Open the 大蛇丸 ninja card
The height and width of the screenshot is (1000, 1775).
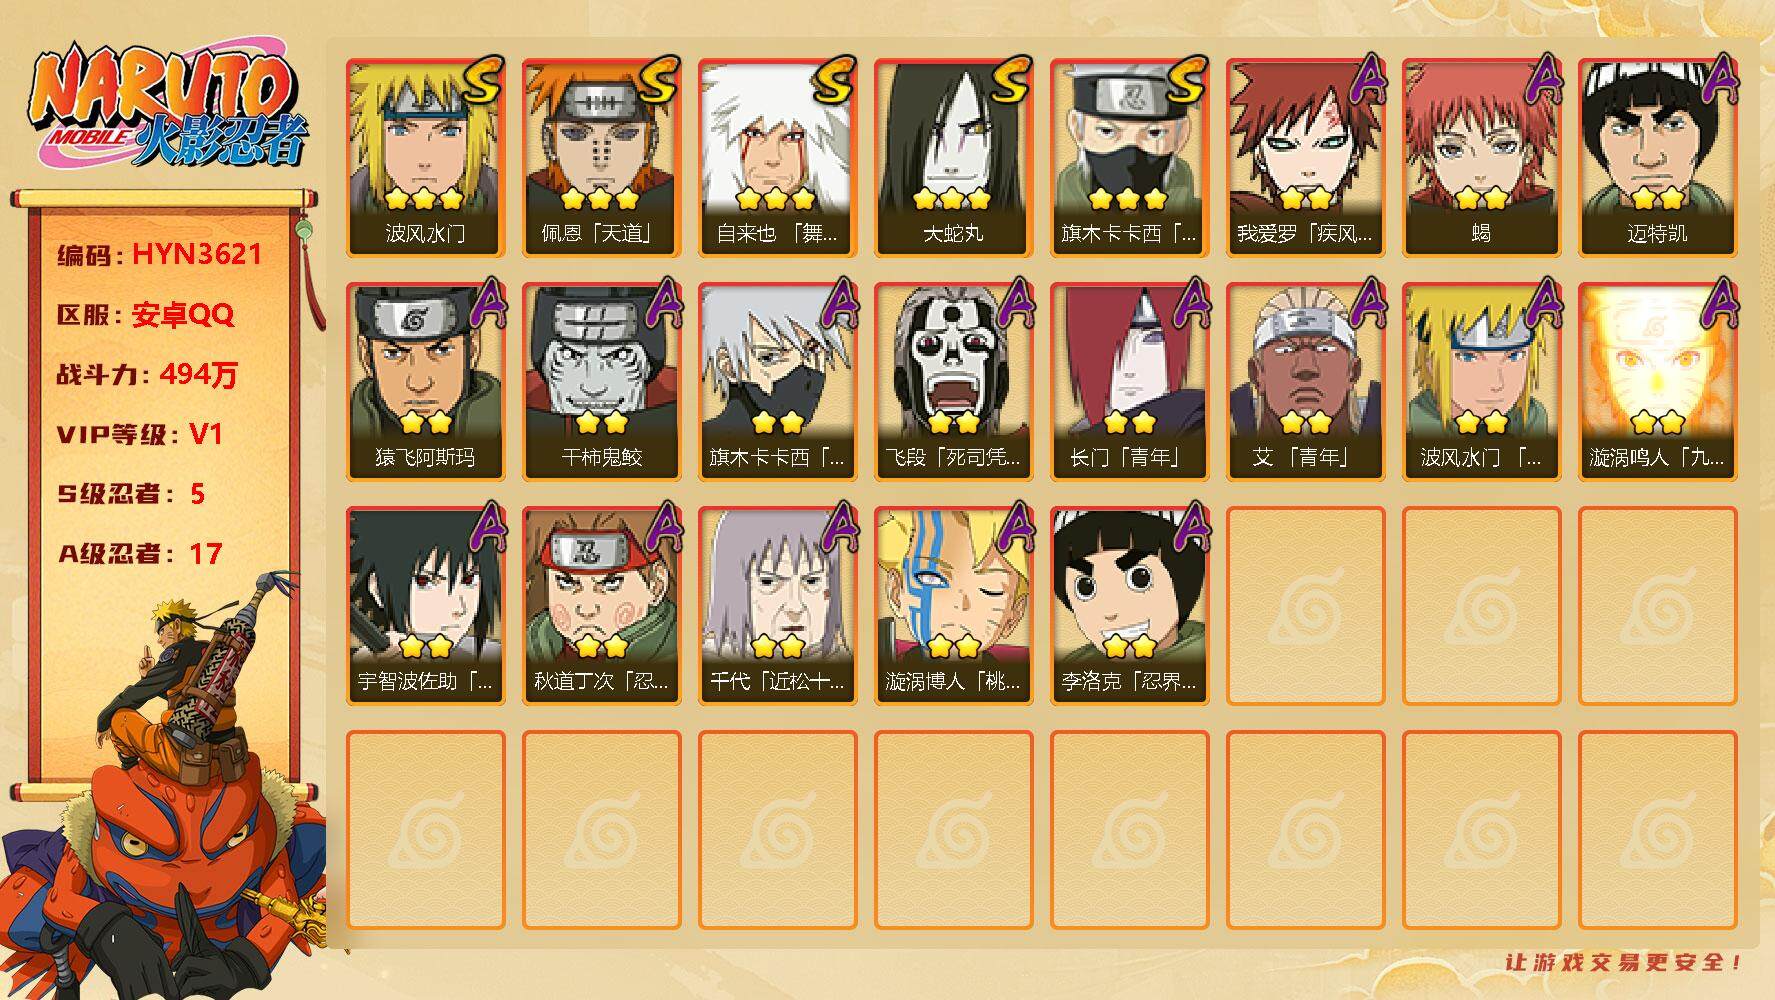point(954,158)
